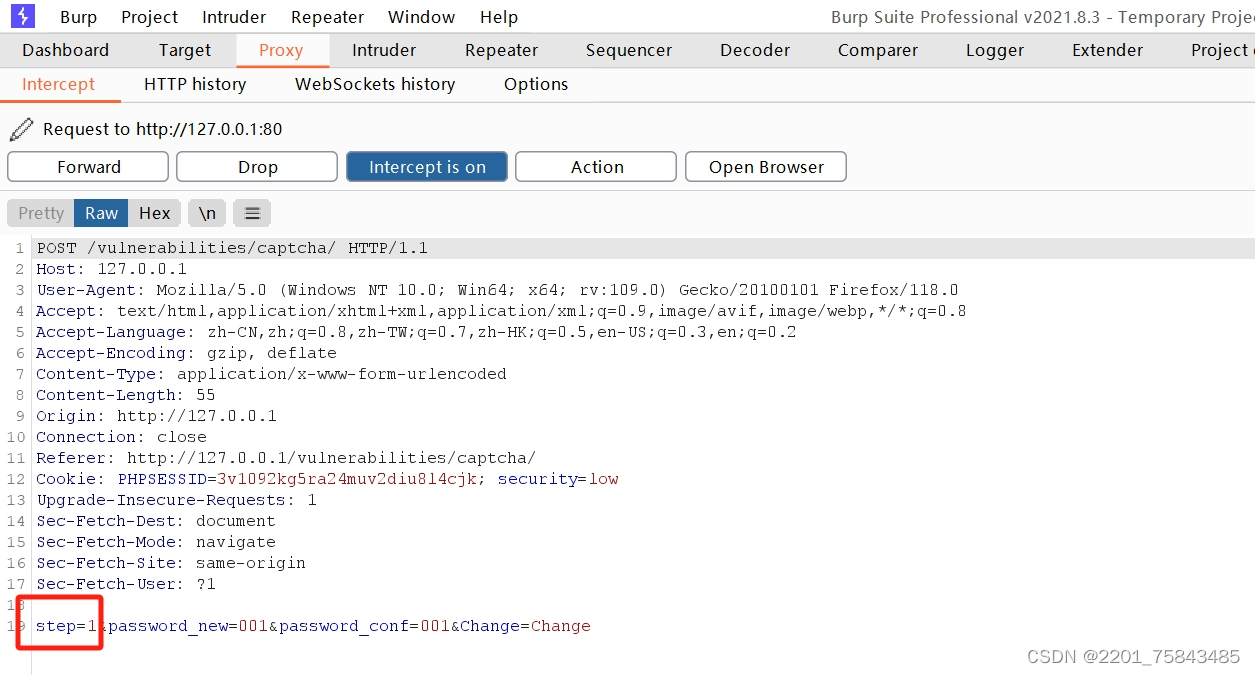Screen dimensions: 1255x675
Task: Click the POST /vulnerabilities/captcha/ request line
Action: (232, 248)
